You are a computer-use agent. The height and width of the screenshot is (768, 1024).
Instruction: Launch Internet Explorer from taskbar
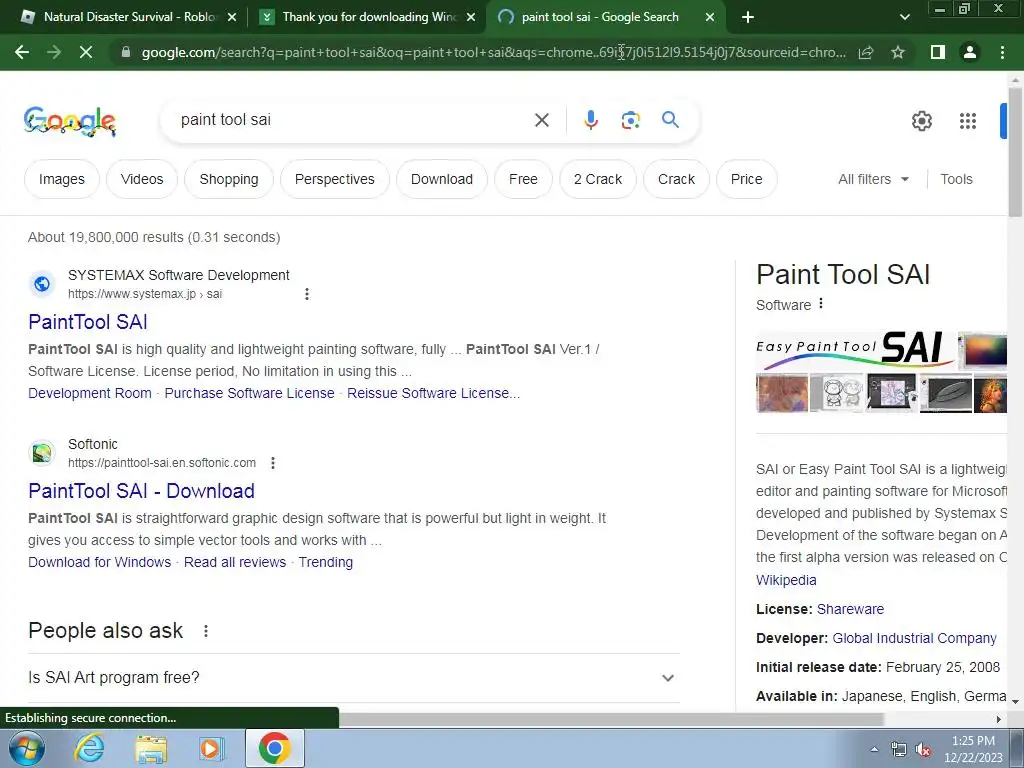(x=89, y=748)
